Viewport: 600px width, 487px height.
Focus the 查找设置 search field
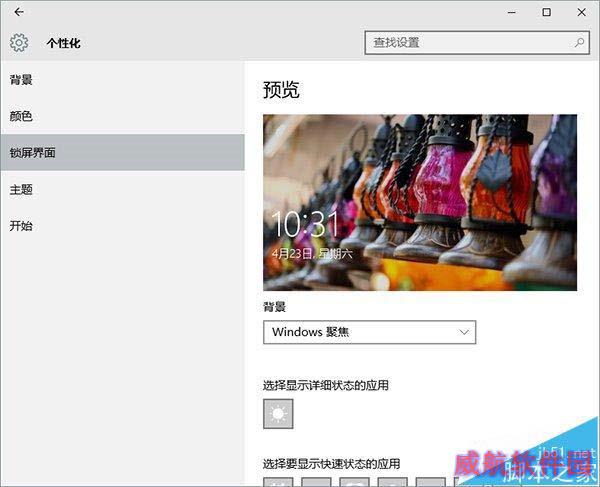click(477, 42)
